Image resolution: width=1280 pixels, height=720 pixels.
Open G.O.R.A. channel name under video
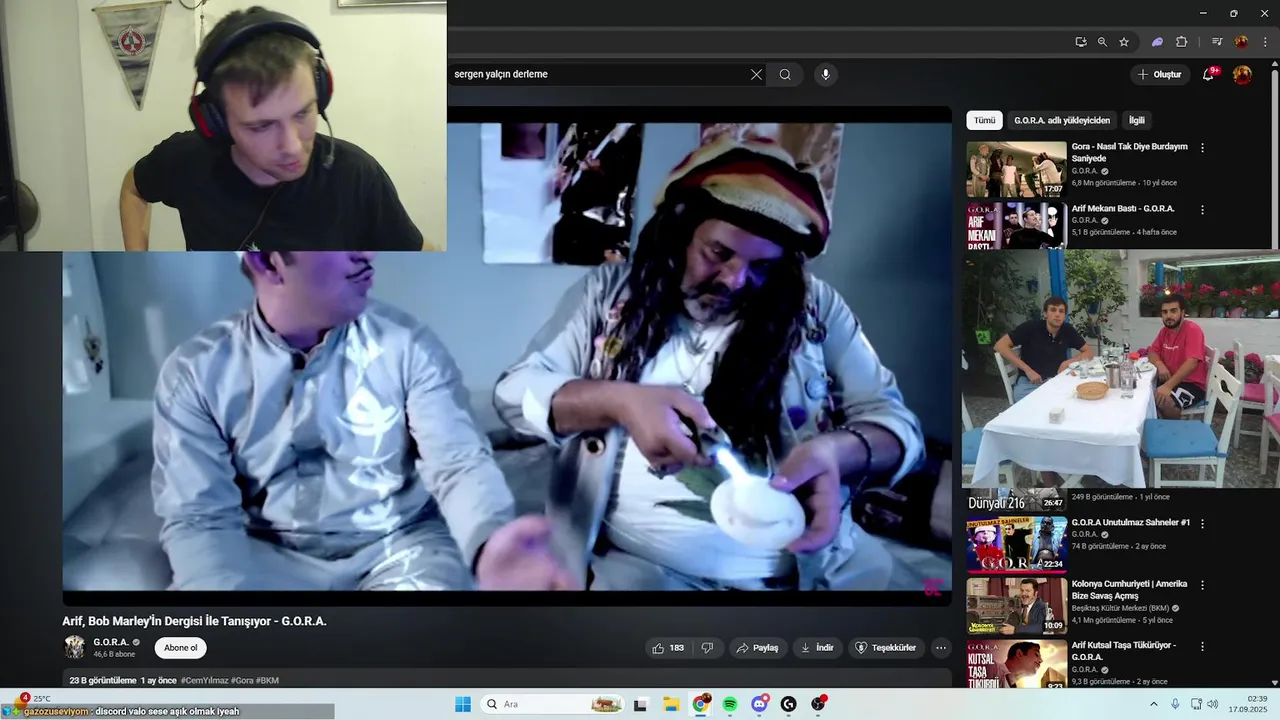pyautogui.click(x=111, y=642)
